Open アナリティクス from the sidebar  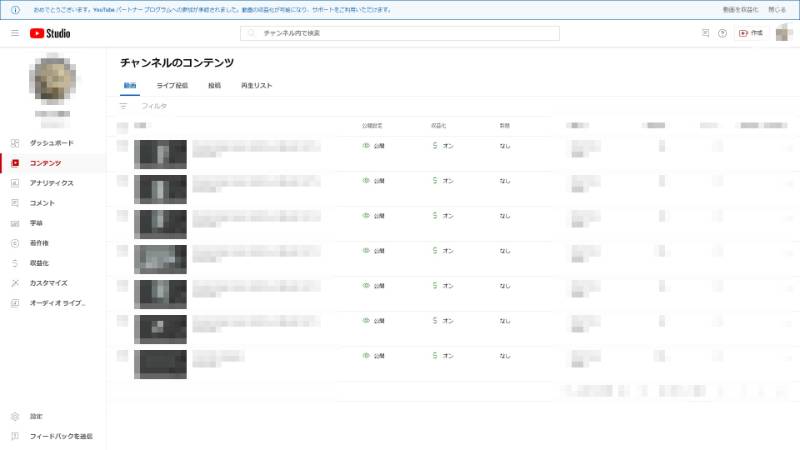(x=53, y=183)
